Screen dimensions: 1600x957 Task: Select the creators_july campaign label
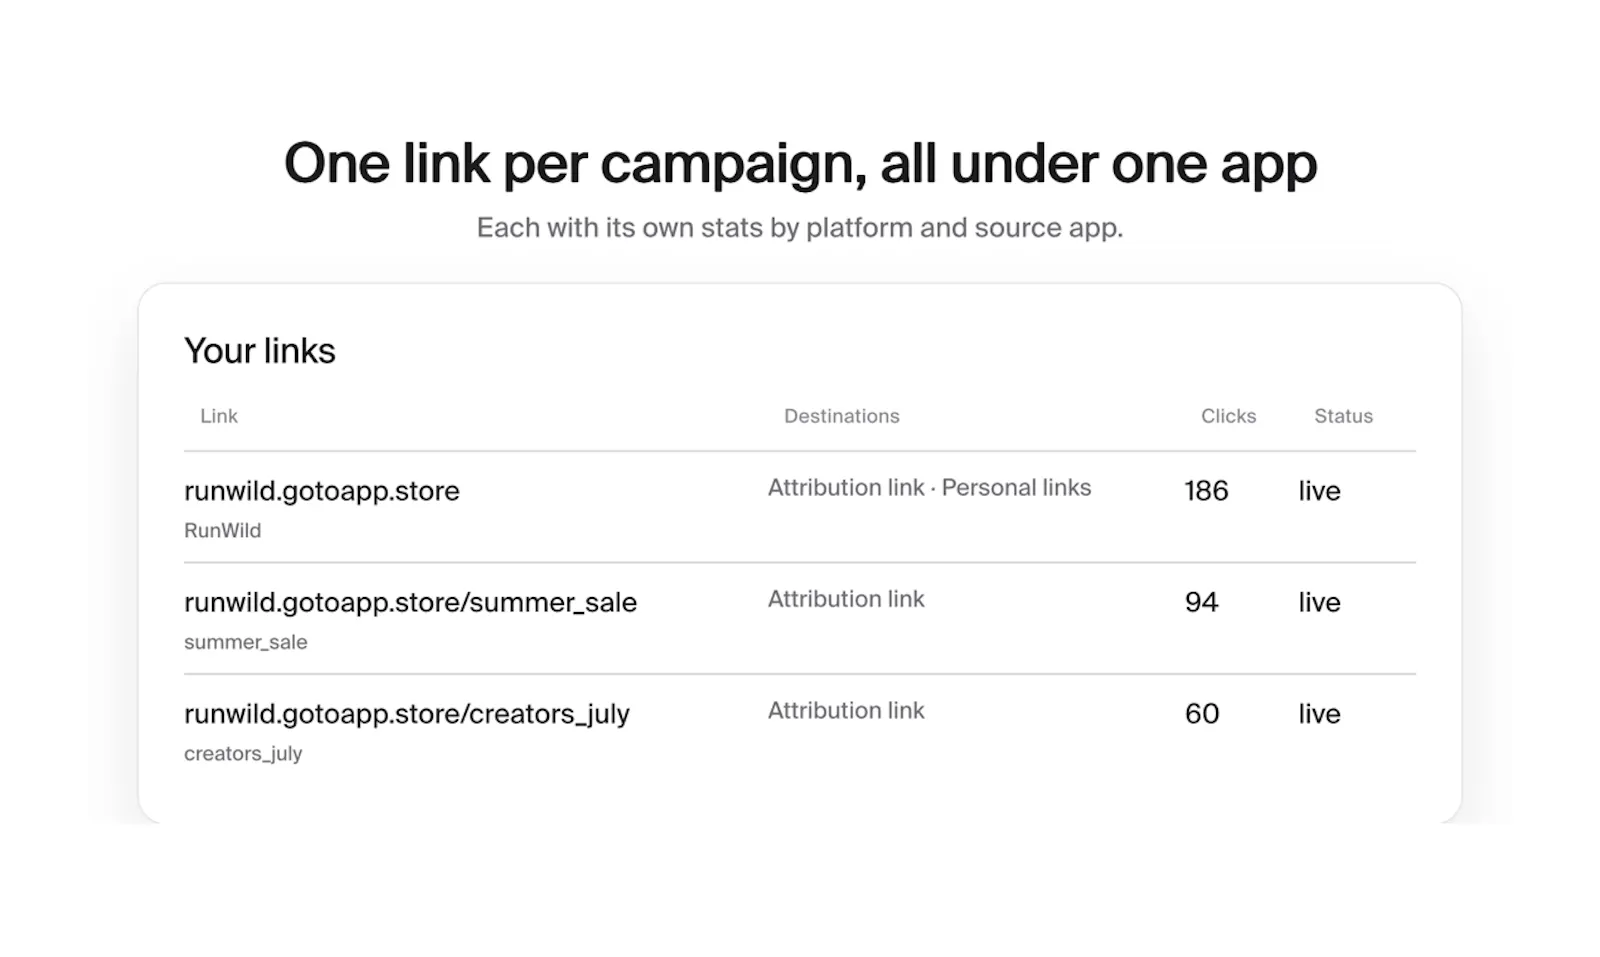point(243,754)
